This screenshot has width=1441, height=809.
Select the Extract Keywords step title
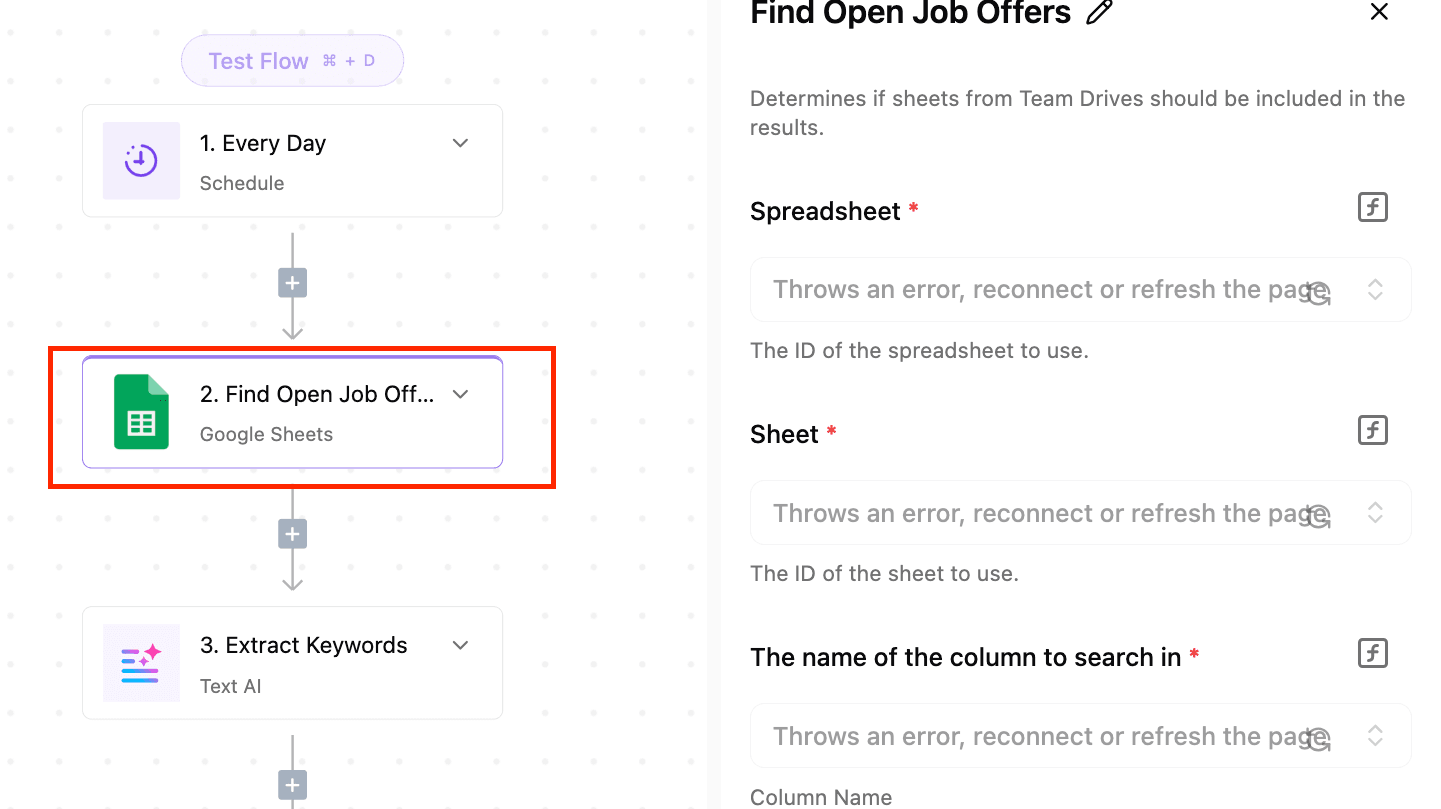(x=303, y=645)
